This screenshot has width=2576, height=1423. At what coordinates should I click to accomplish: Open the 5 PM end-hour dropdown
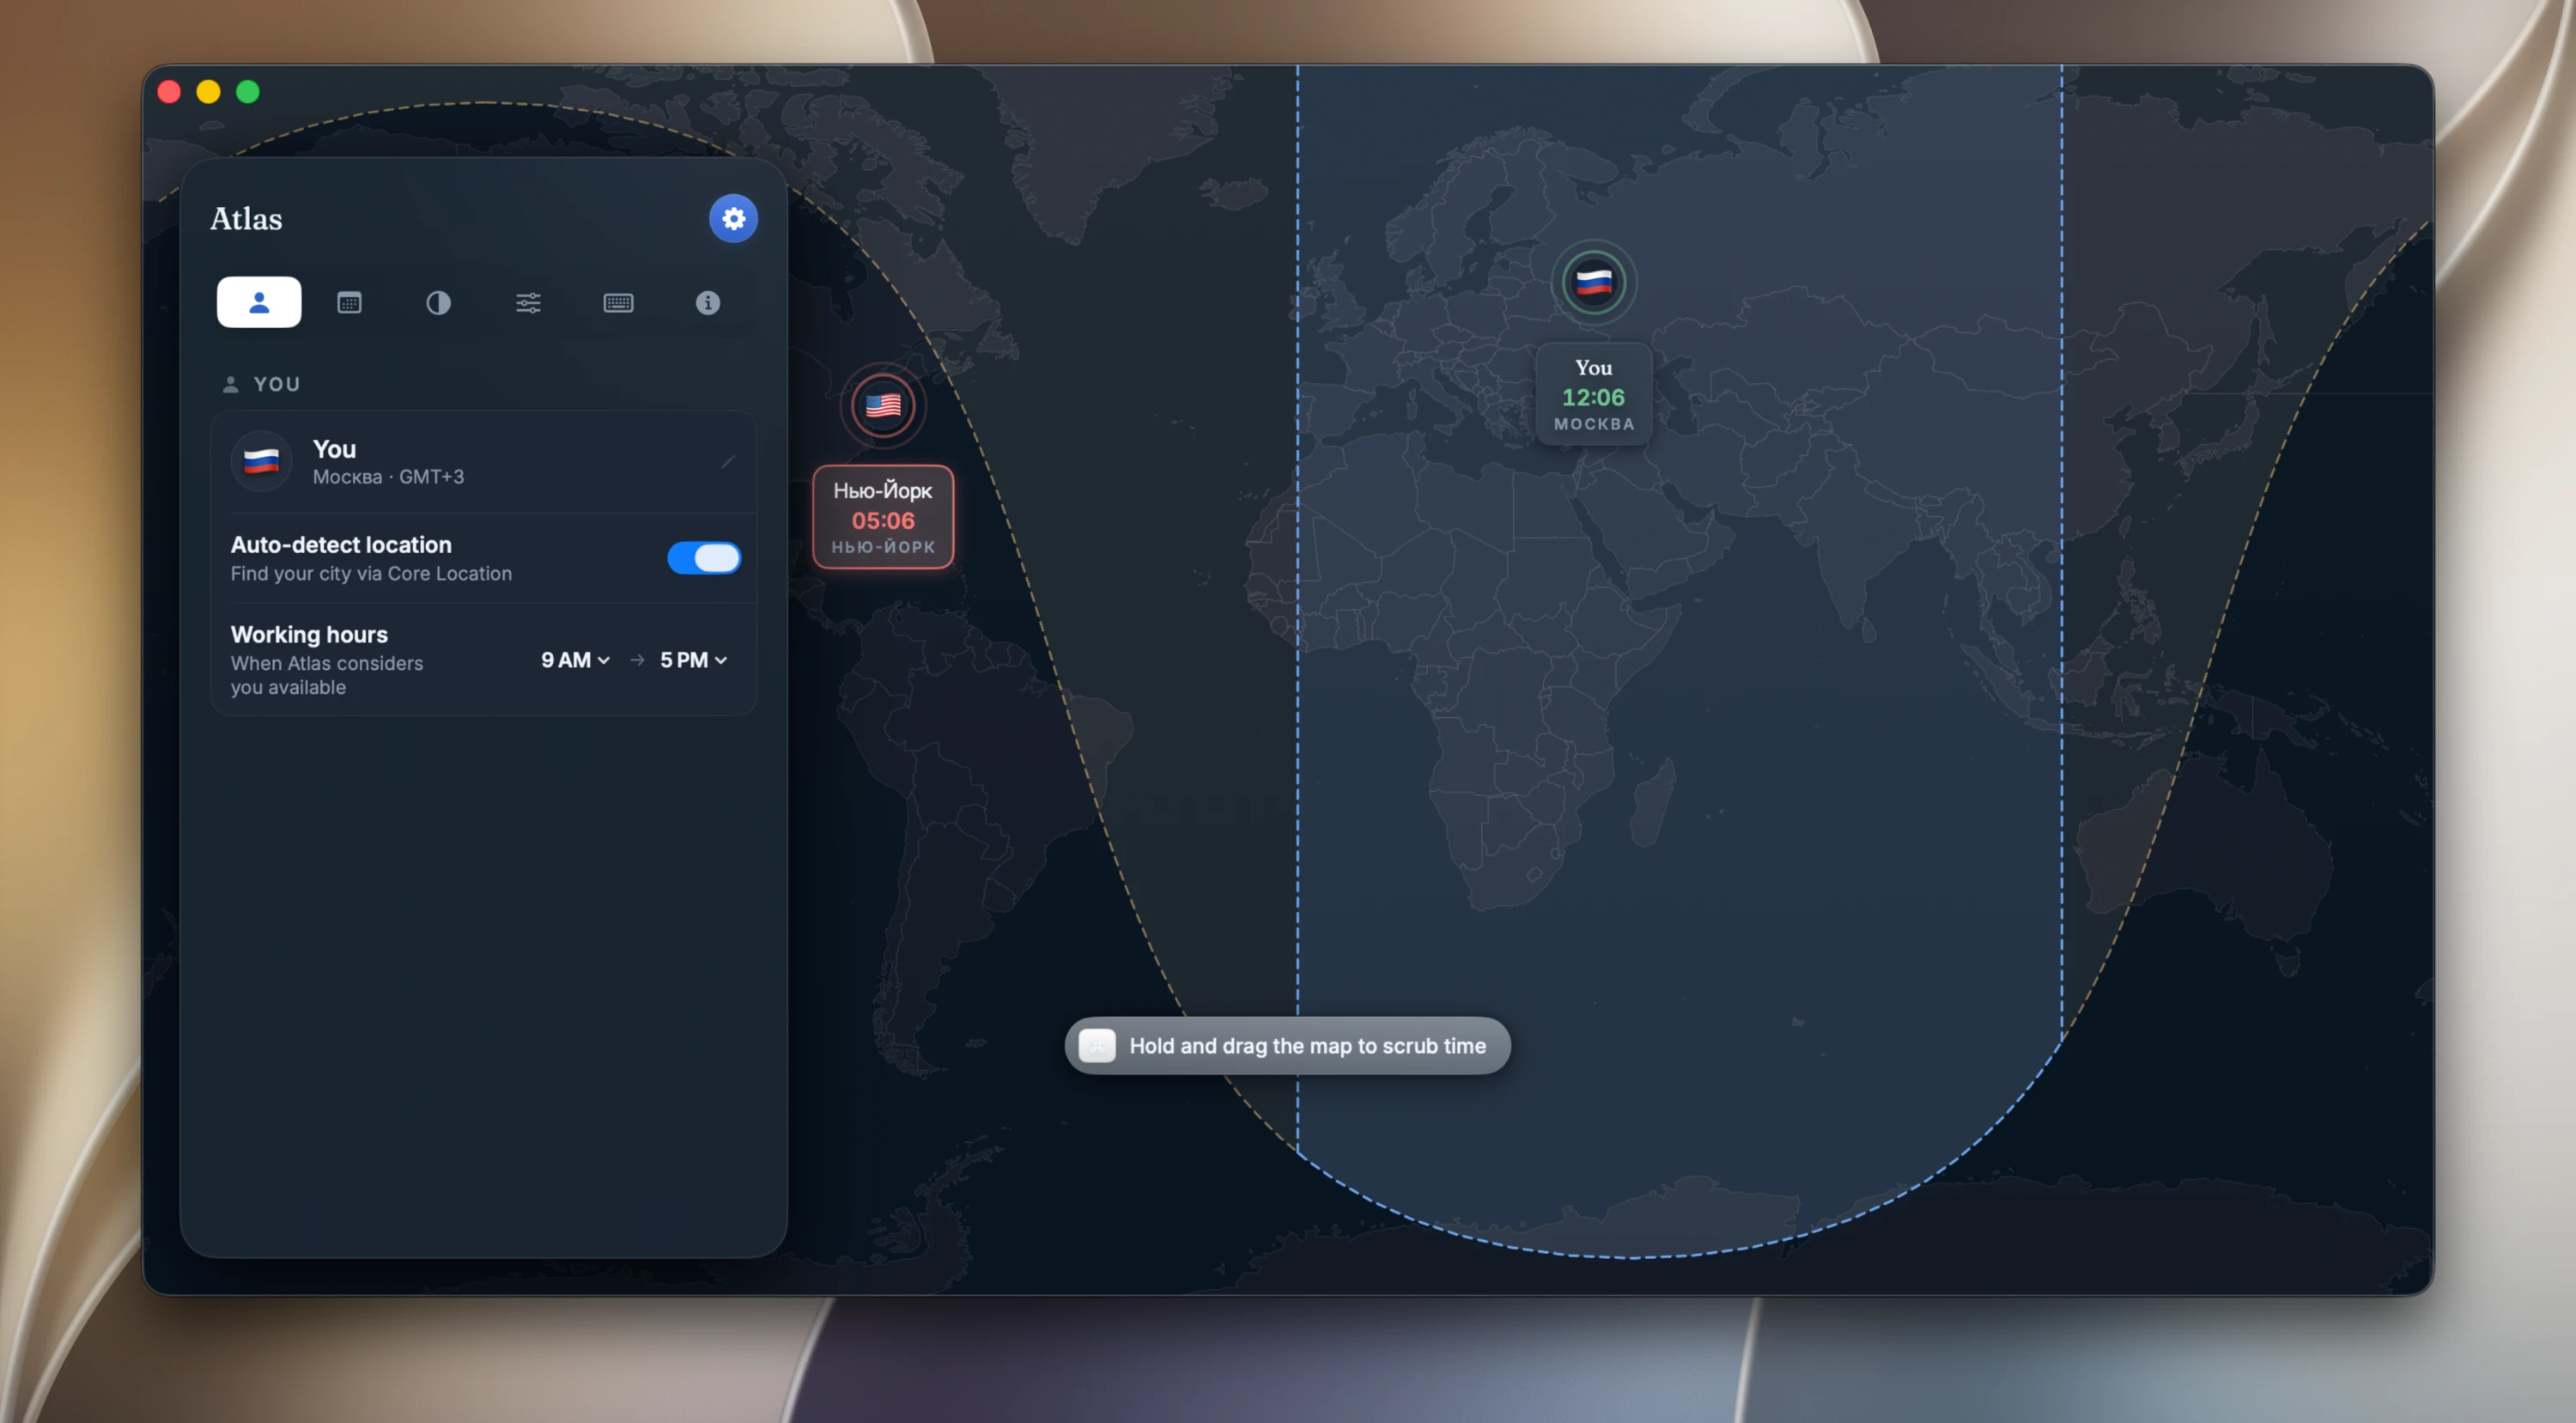[693, 660]
